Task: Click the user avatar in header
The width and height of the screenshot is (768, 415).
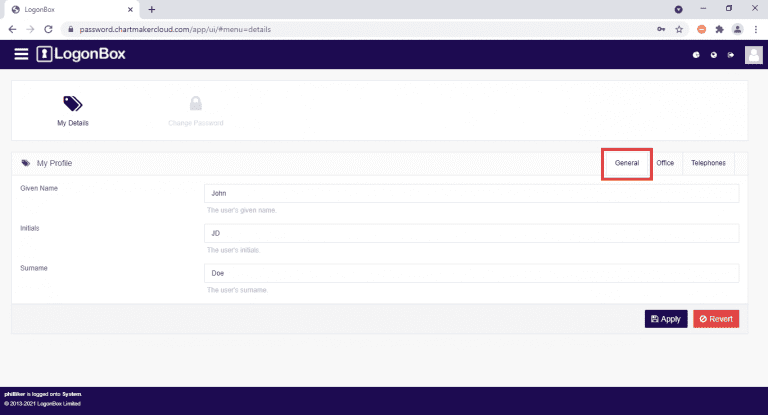Action: pyautogui.click(x=754, y=54)
